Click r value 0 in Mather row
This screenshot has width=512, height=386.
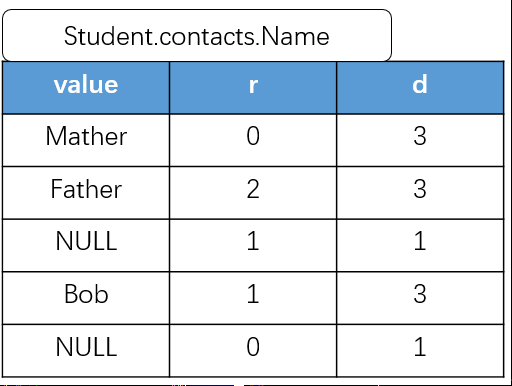coord(253,140)
